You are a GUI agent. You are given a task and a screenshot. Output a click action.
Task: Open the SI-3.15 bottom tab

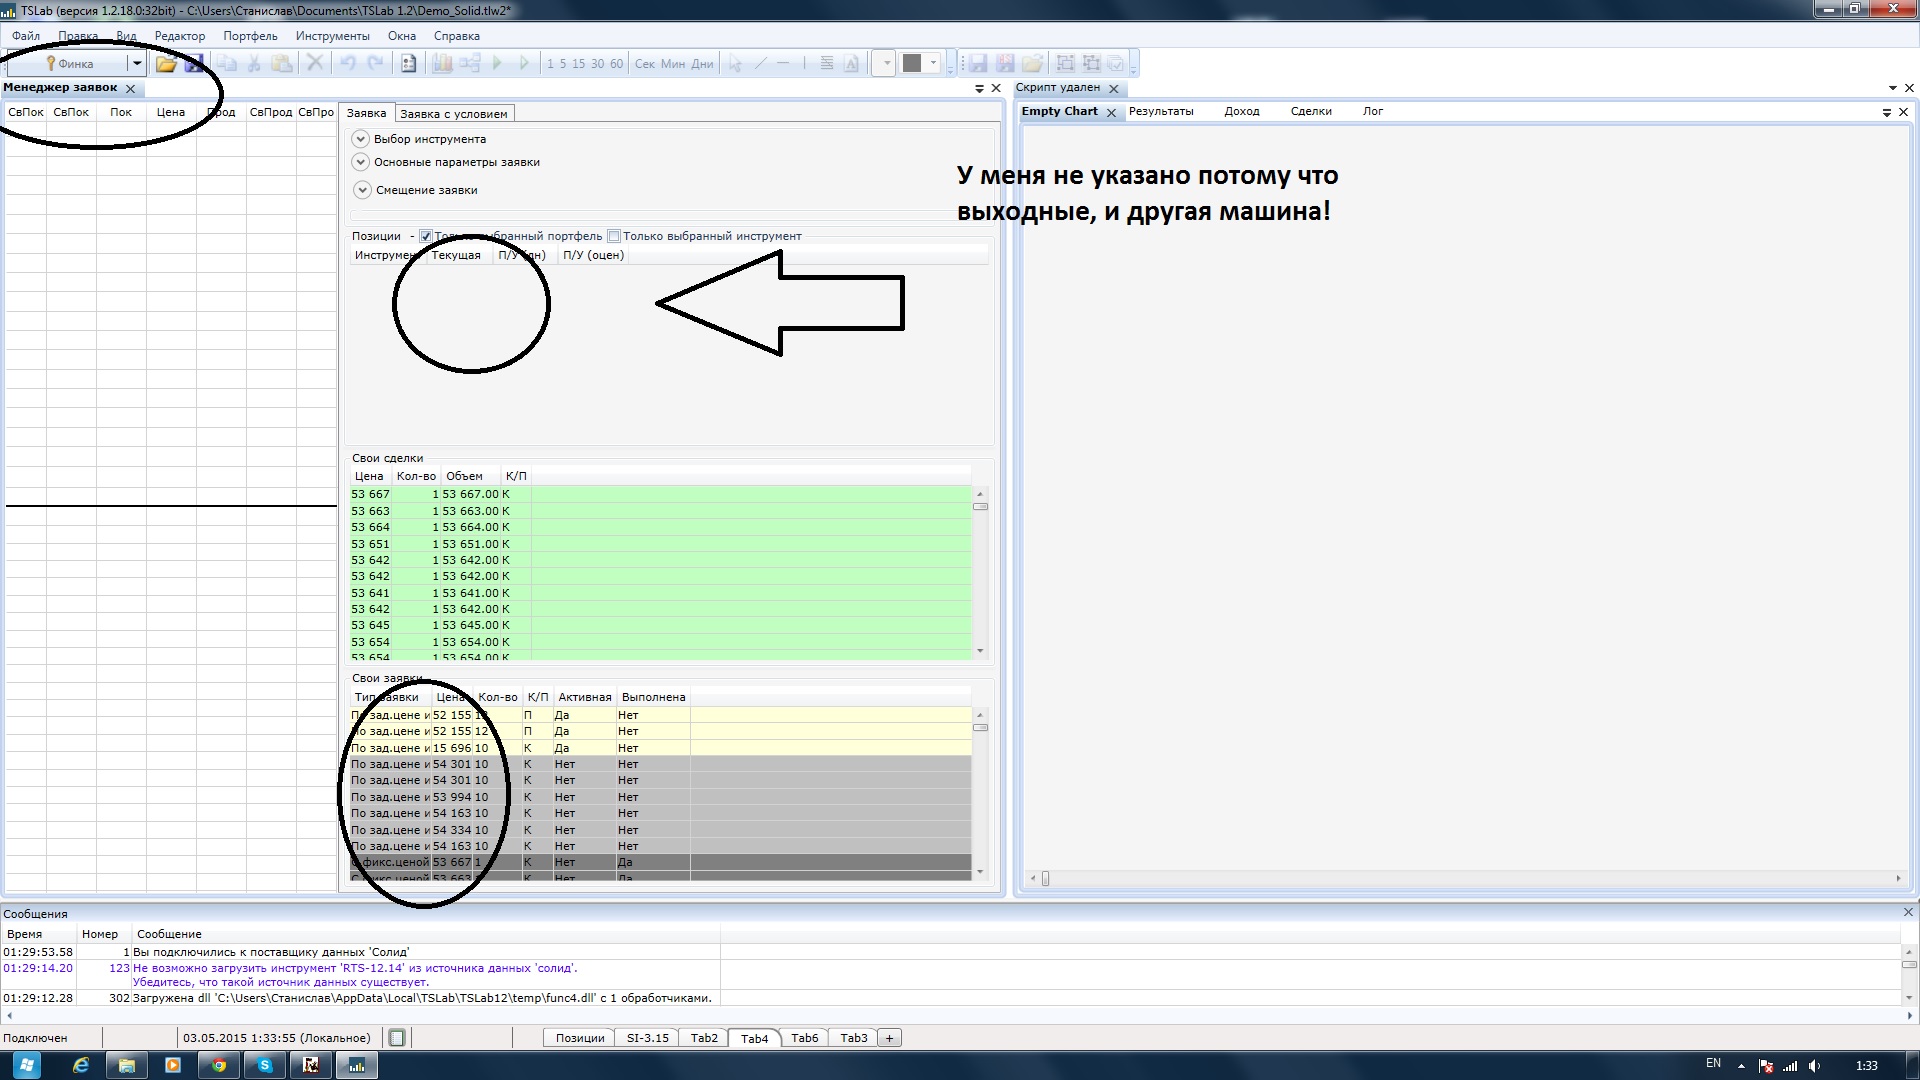coord(647,1038)
